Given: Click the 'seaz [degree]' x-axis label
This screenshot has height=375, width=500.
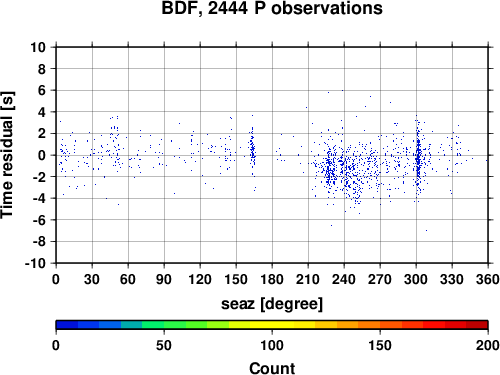Looking at the screenshot, I should (x=272, y=304).
